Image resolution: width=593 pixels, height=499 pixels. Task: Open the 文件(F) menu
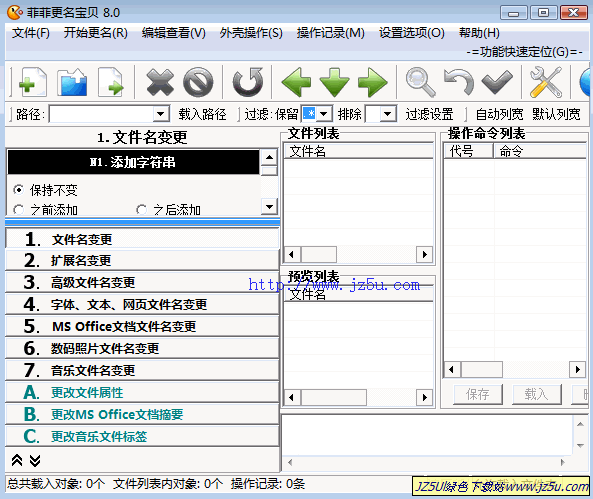31,33
